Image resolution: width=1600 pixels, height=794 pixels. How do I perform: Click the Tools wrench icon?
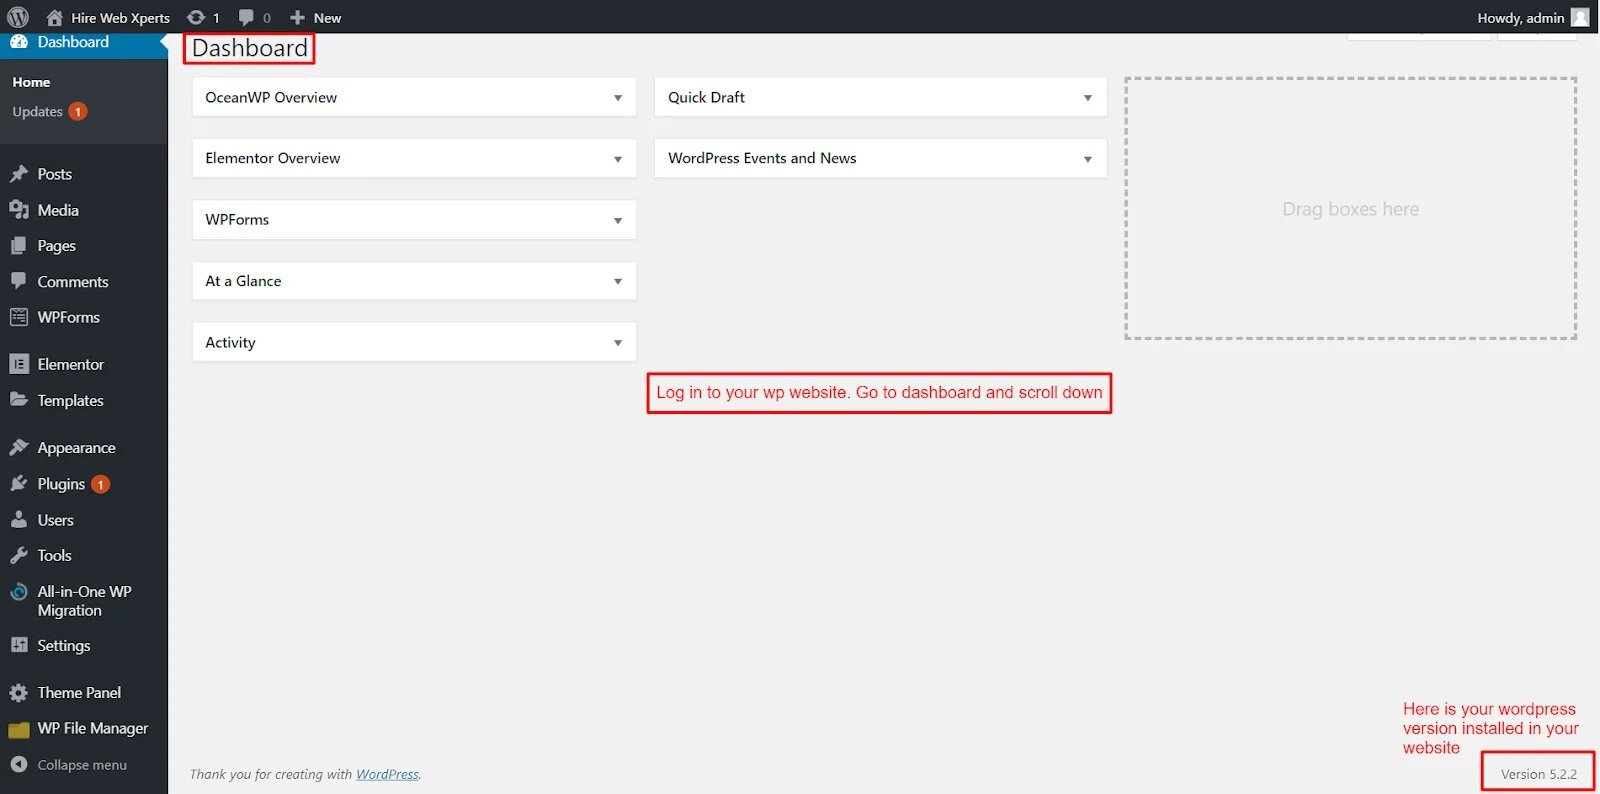[x=18, y=555]
